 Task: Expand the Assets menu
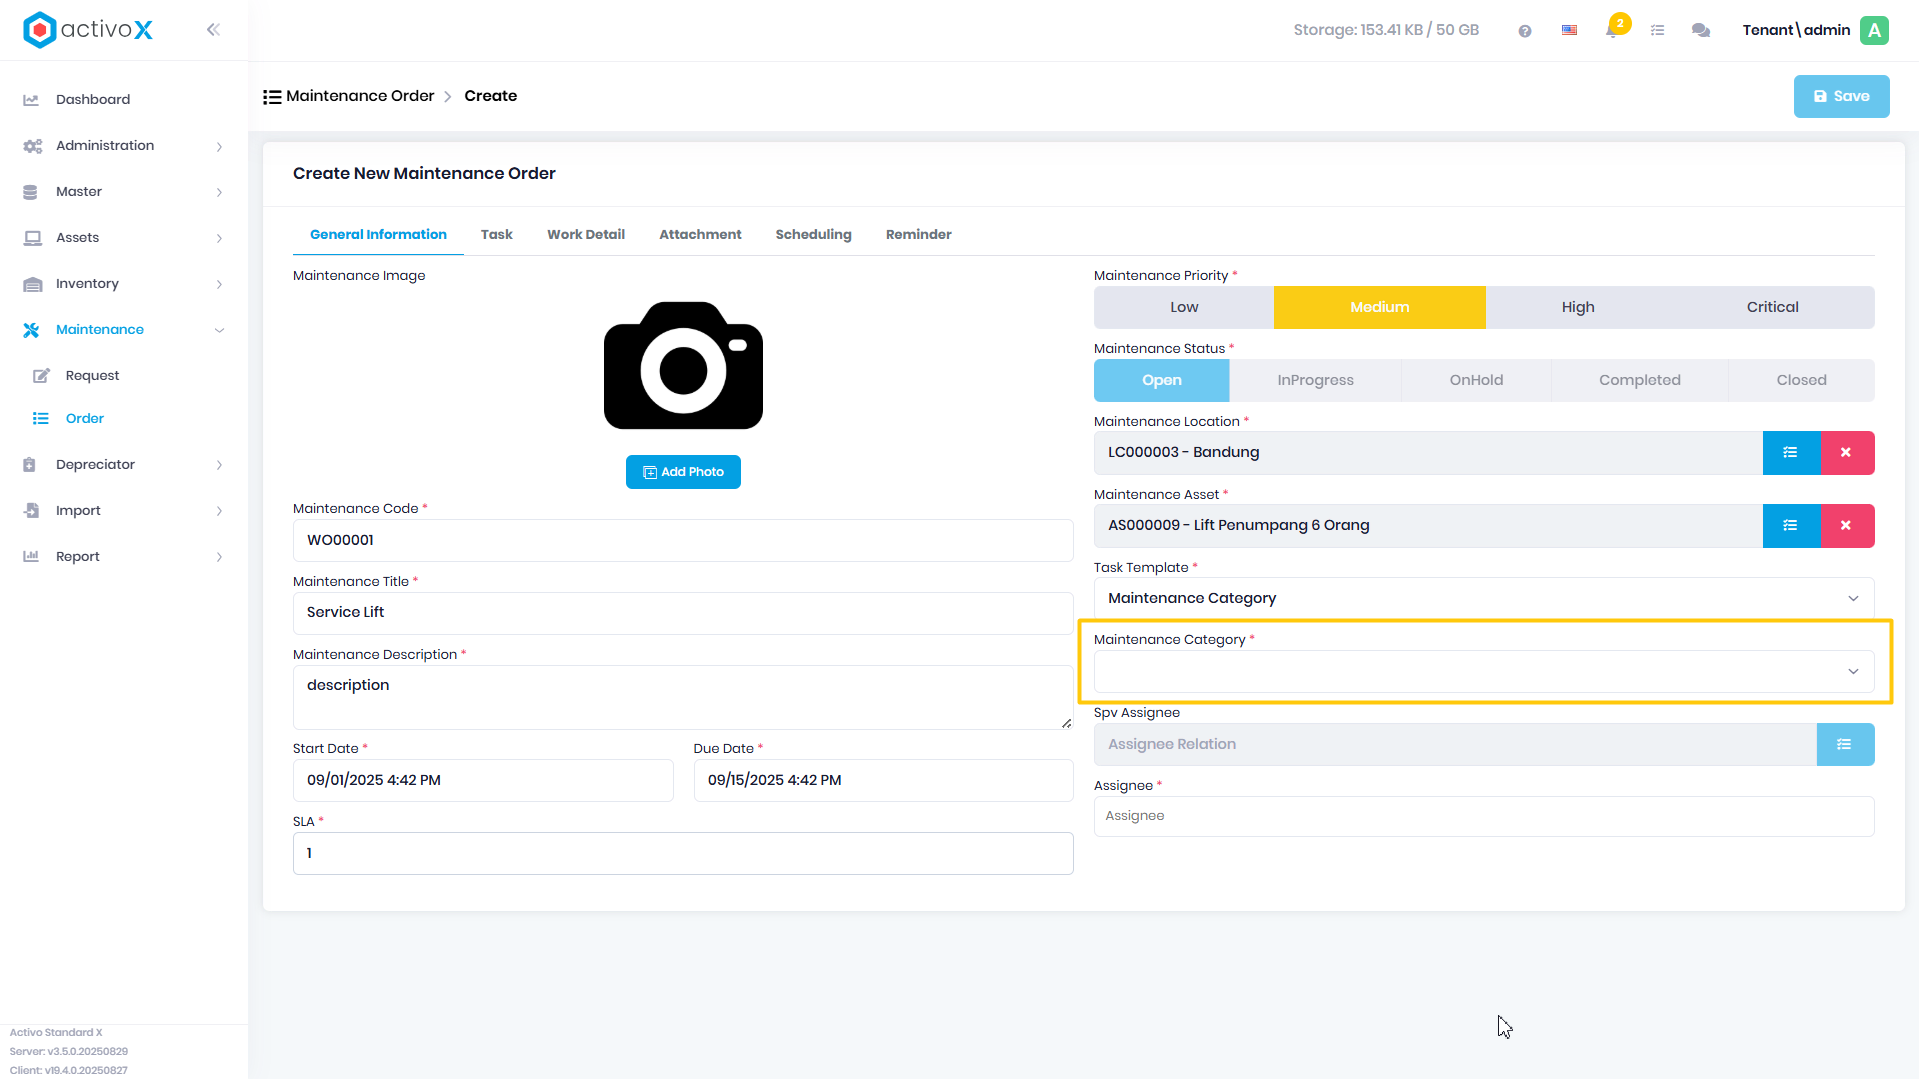(219, 239)
